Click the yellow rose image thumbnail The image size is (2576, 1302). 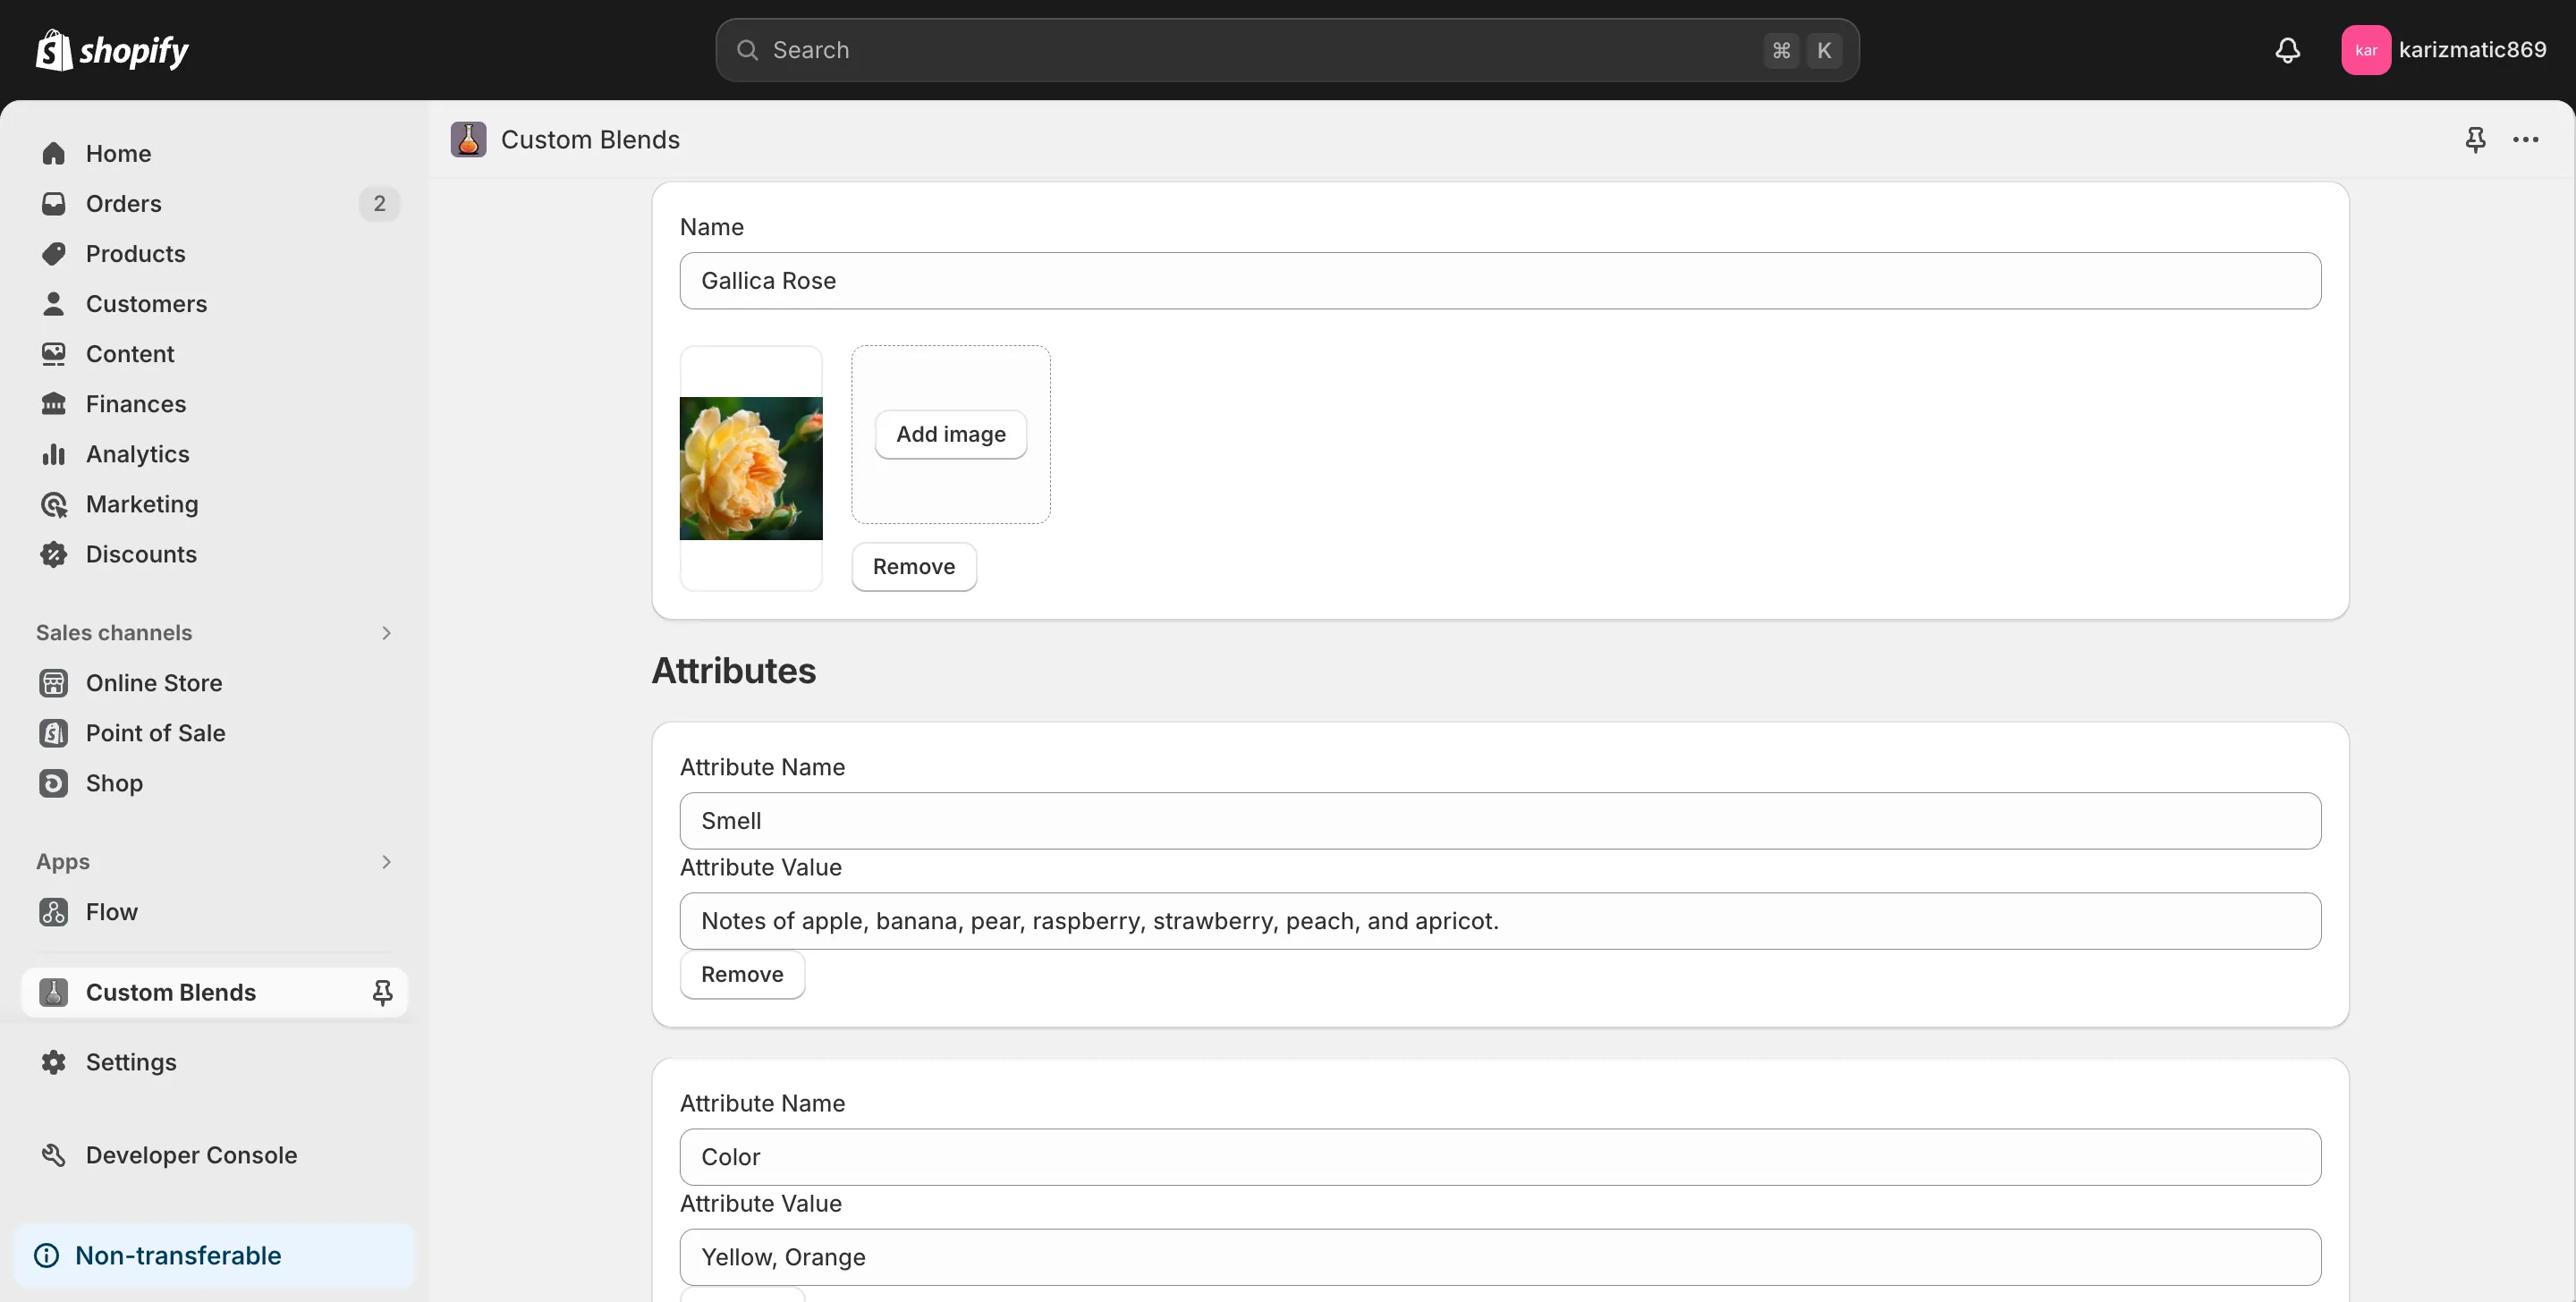[x=750, y=468]
